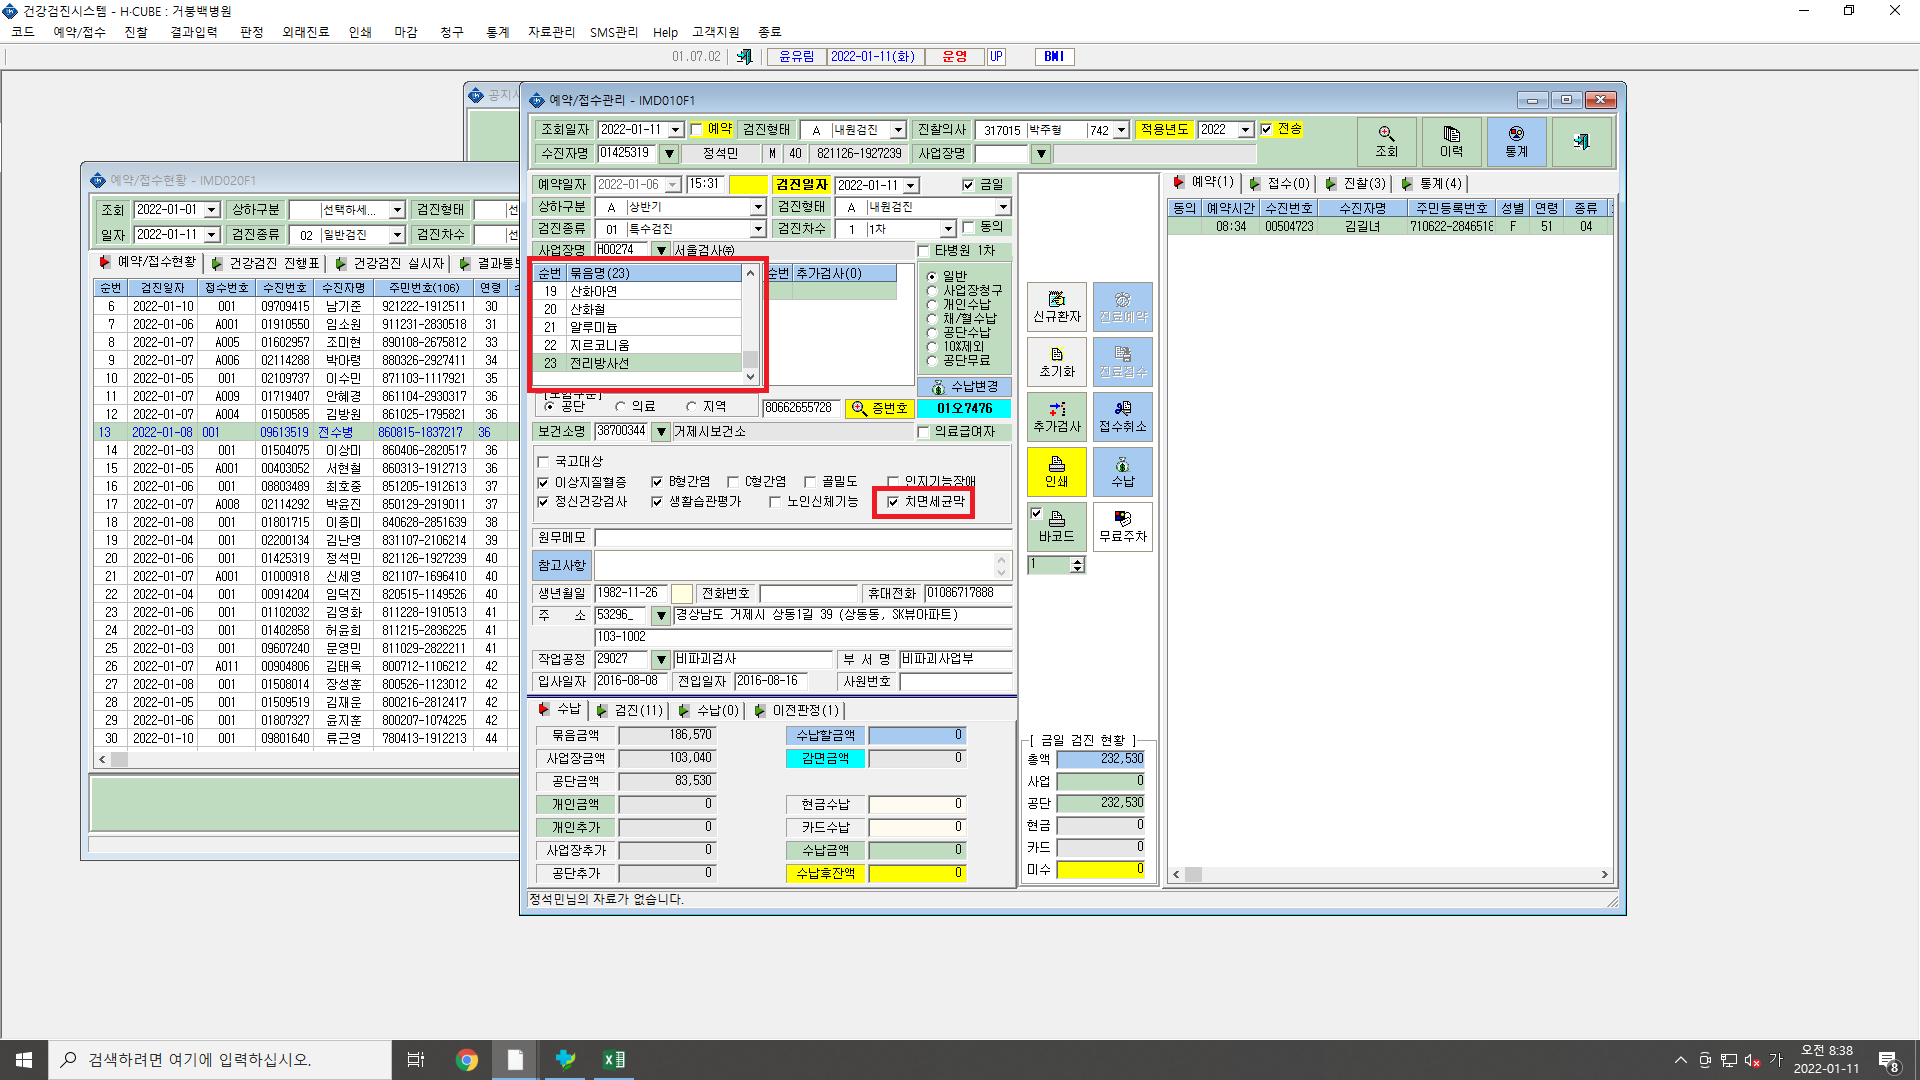Viewport: 1920px width, 1080px height.
Task: Expand the 검진종류 특수검진 dropdown
Action: 757,229
